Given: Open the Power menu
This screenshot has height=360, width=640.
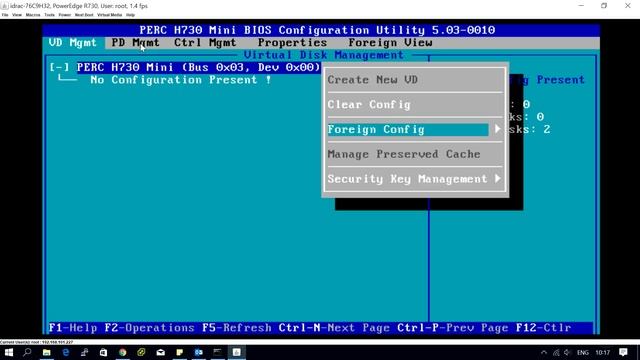Looking at the screenshot, I should click(64, 15).
